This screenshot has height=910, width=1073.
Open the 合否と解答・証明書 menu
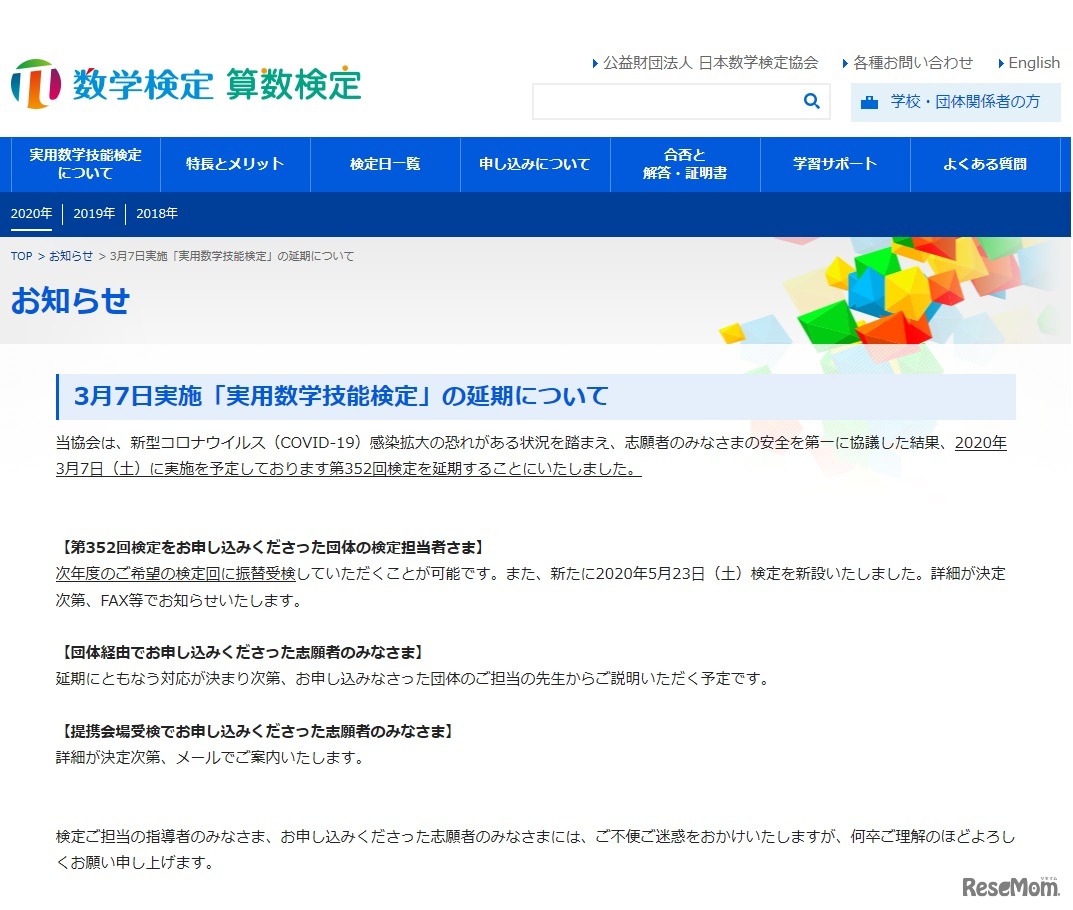point(685,164)
